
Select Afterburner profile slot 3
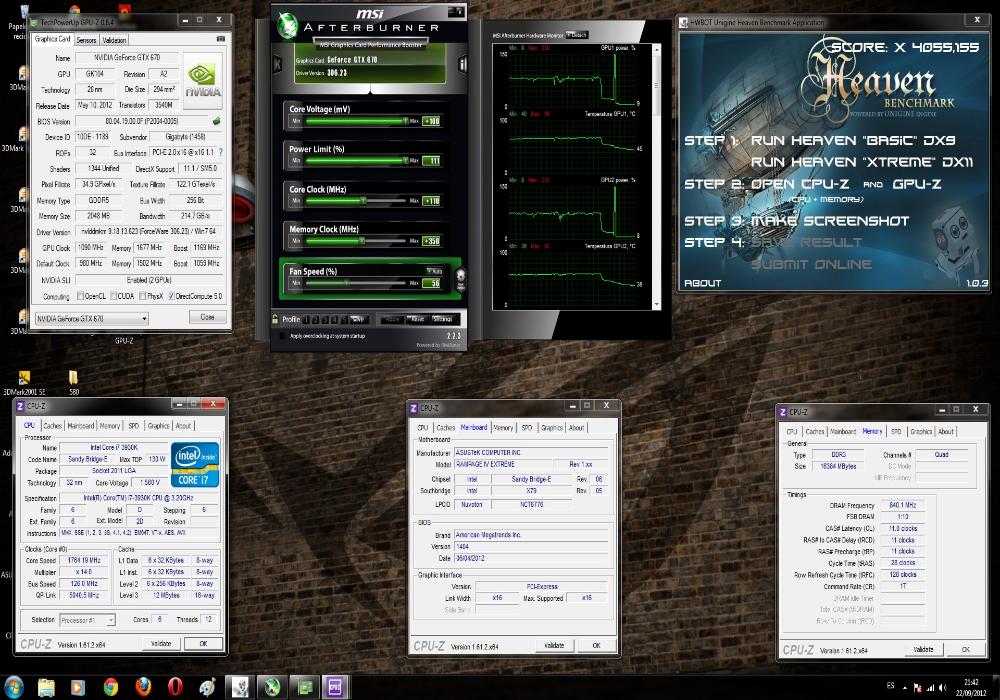point(325,319)
